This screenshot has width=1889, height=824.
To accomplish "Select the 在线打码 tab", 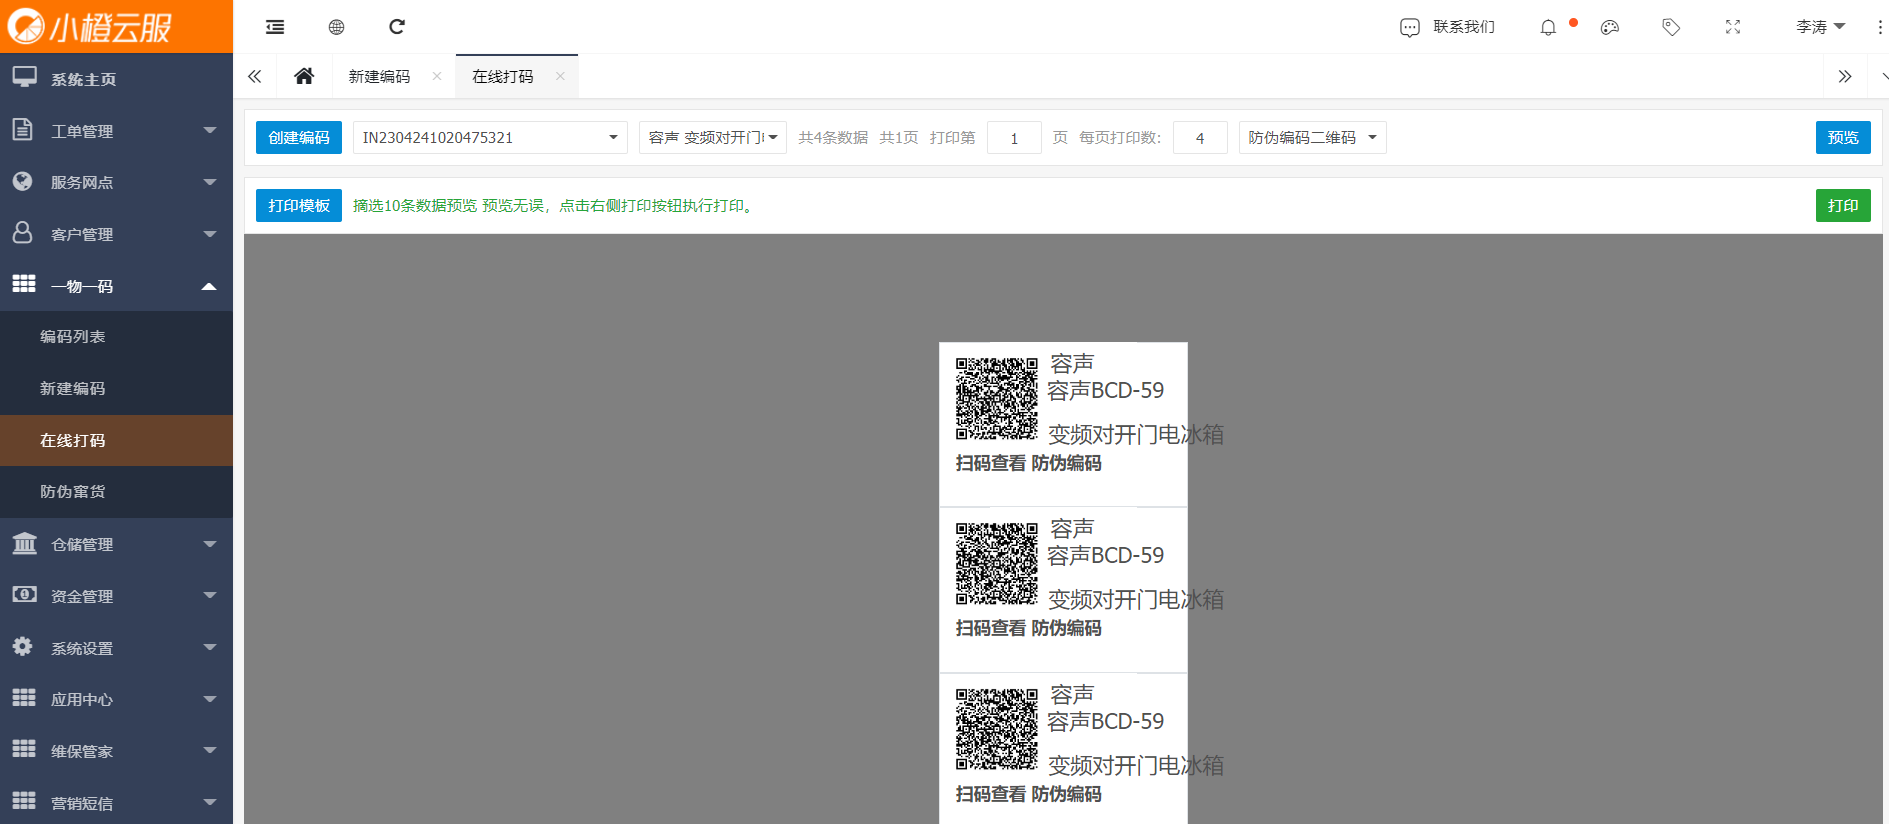I will 502,76.
